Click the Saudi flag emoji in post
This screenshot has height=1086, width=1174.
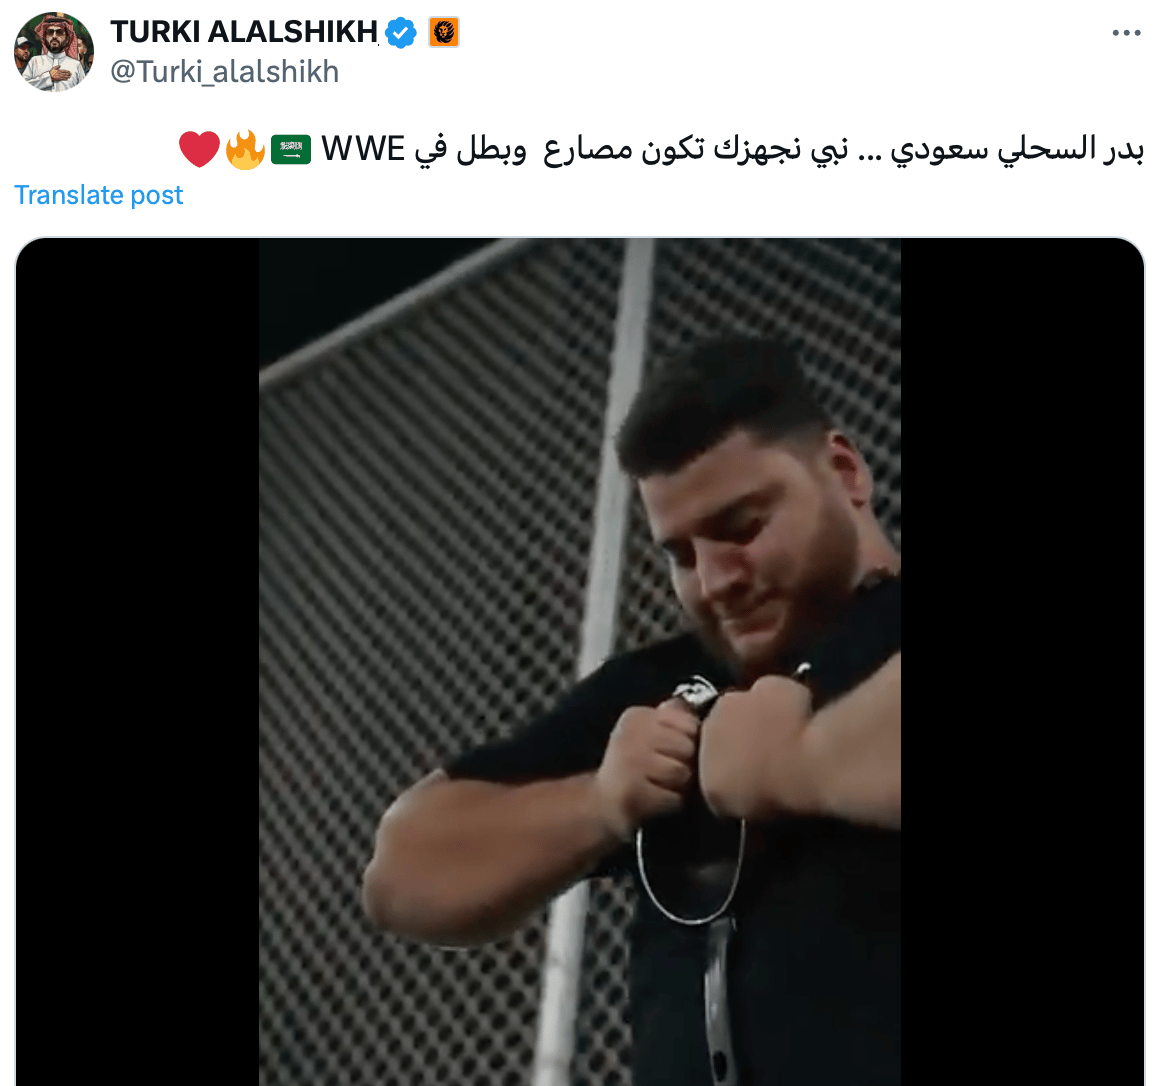click(x=291, y=149)
